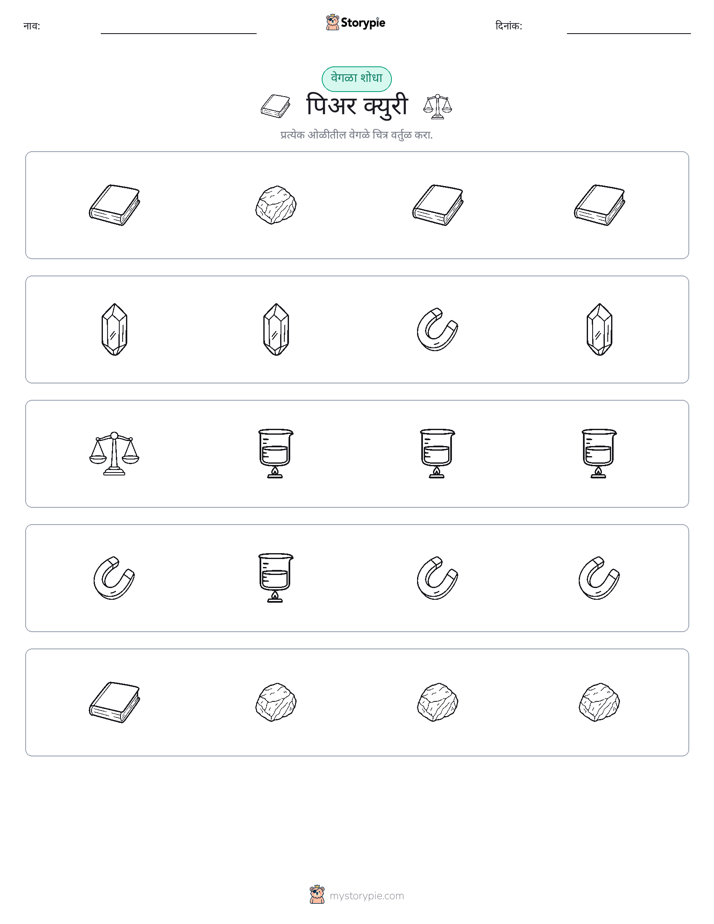714x924 pixels.
Task: Click the middle rock in the bottom row
Action: pos(437,702)
